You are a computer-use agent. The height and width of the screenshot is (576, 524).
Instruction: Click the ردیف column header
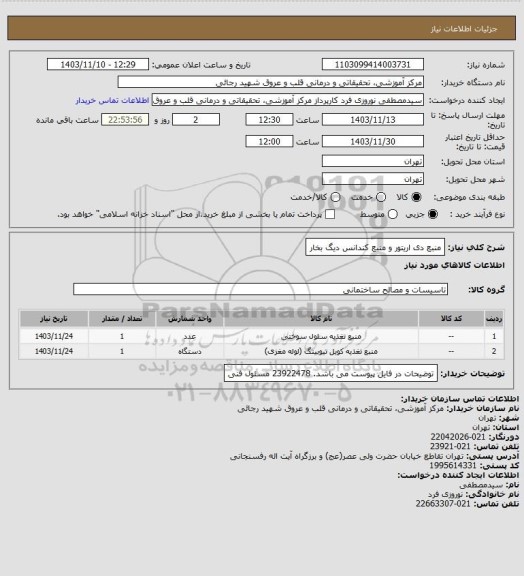tap(494, 319)
